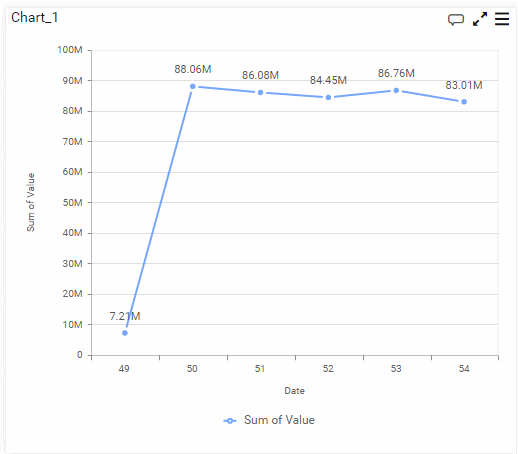
Task: Select the 86.08M data point
Action: click(260, 92)
